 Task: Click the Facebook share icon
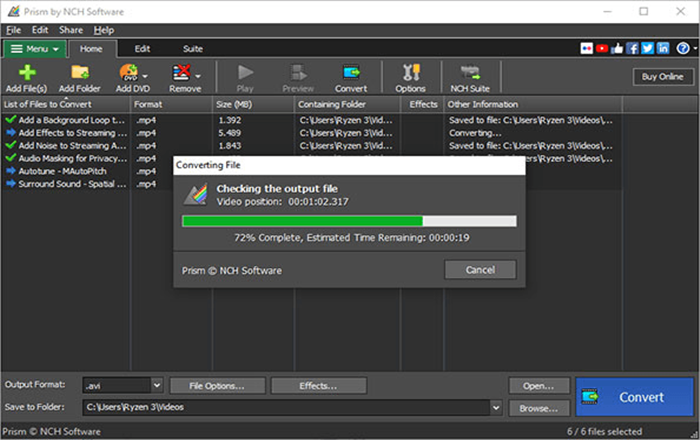pos(632,48)
